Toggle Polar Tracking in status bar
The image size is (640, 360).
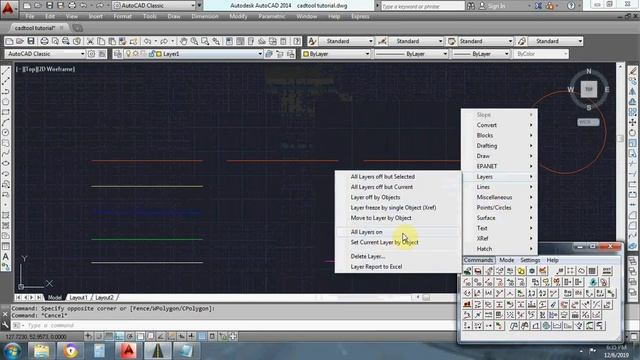coord(130,336)
